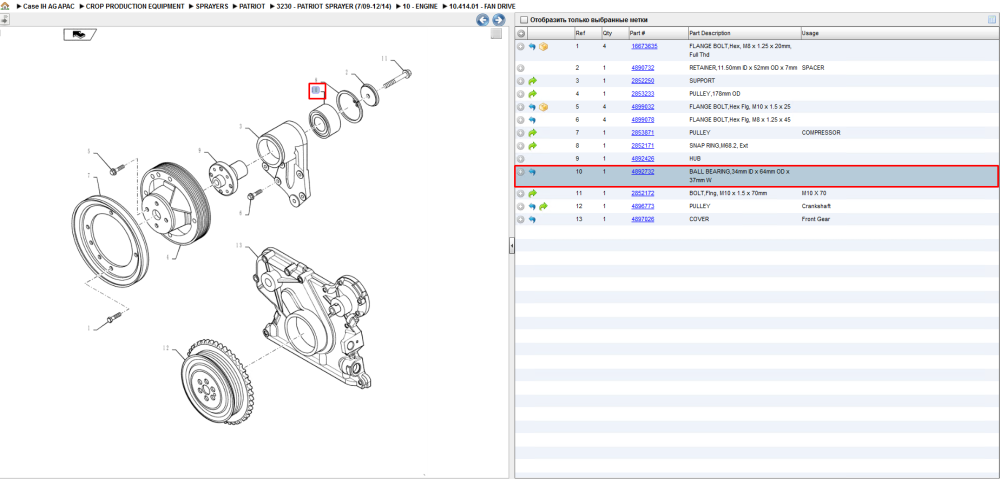
Task: Expand Crankshaft PULLEY row with plus icon
Action: coord(520,207)
